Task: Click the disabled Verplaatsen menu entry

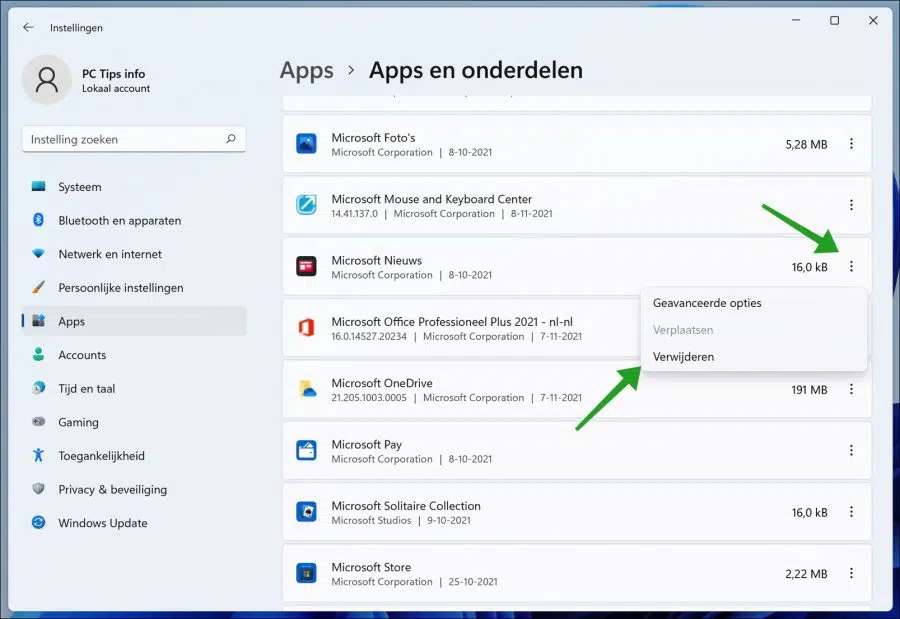Action: tap(753, 330)
